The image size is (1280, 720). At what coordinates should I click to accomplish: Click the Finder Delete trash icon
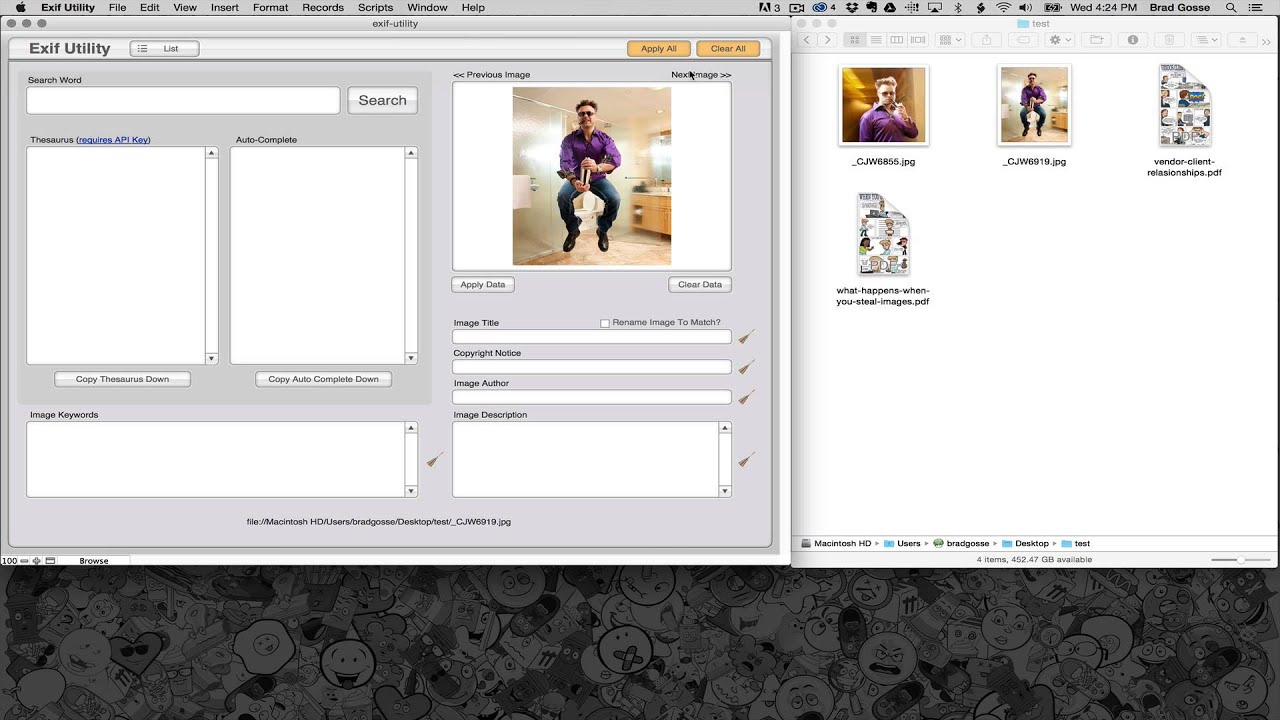1169,40
